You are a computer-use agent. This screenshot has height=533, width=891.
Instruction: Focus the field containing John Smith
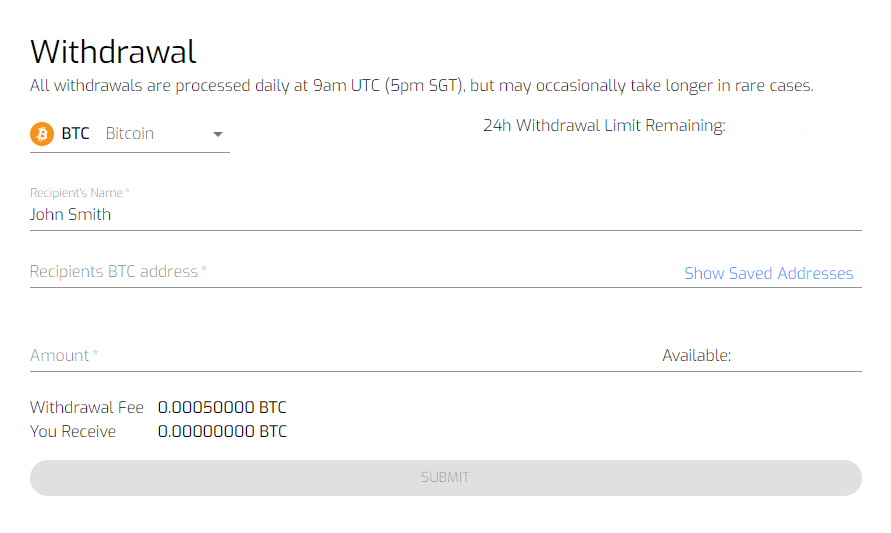point(446,215)
